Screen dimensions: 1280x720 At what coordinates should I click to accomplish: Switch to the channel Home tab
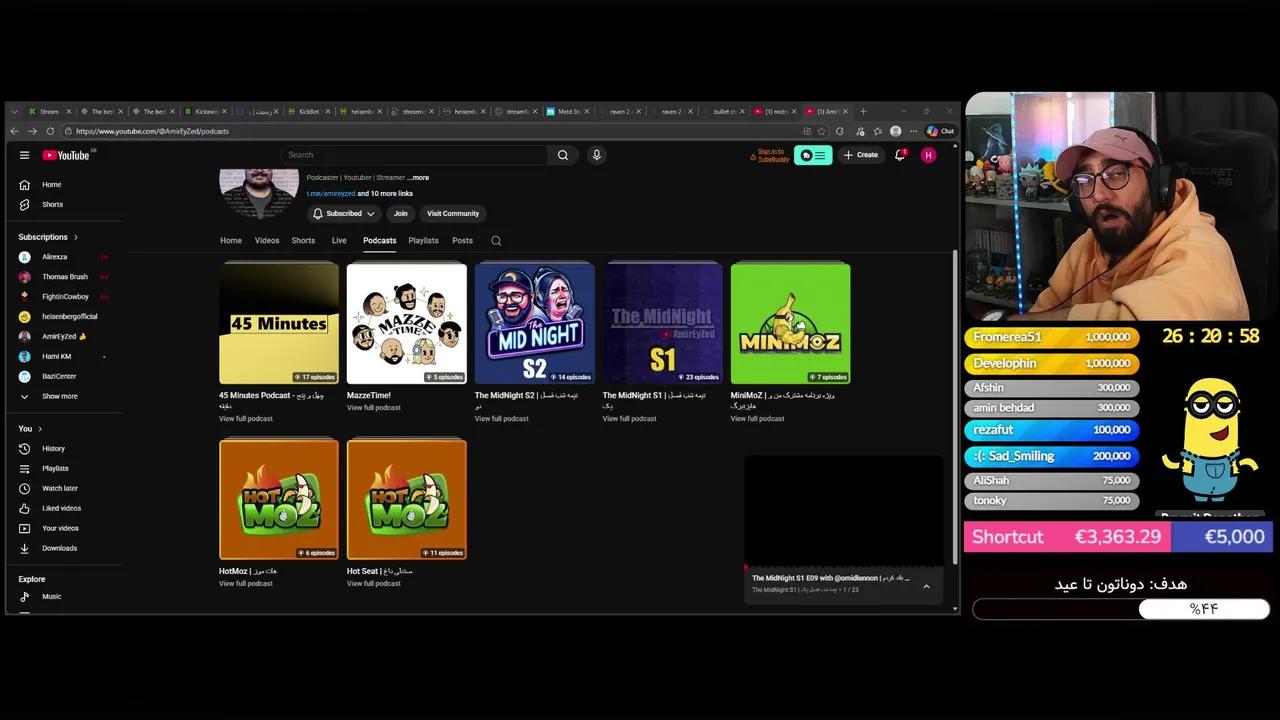point(231,240)
